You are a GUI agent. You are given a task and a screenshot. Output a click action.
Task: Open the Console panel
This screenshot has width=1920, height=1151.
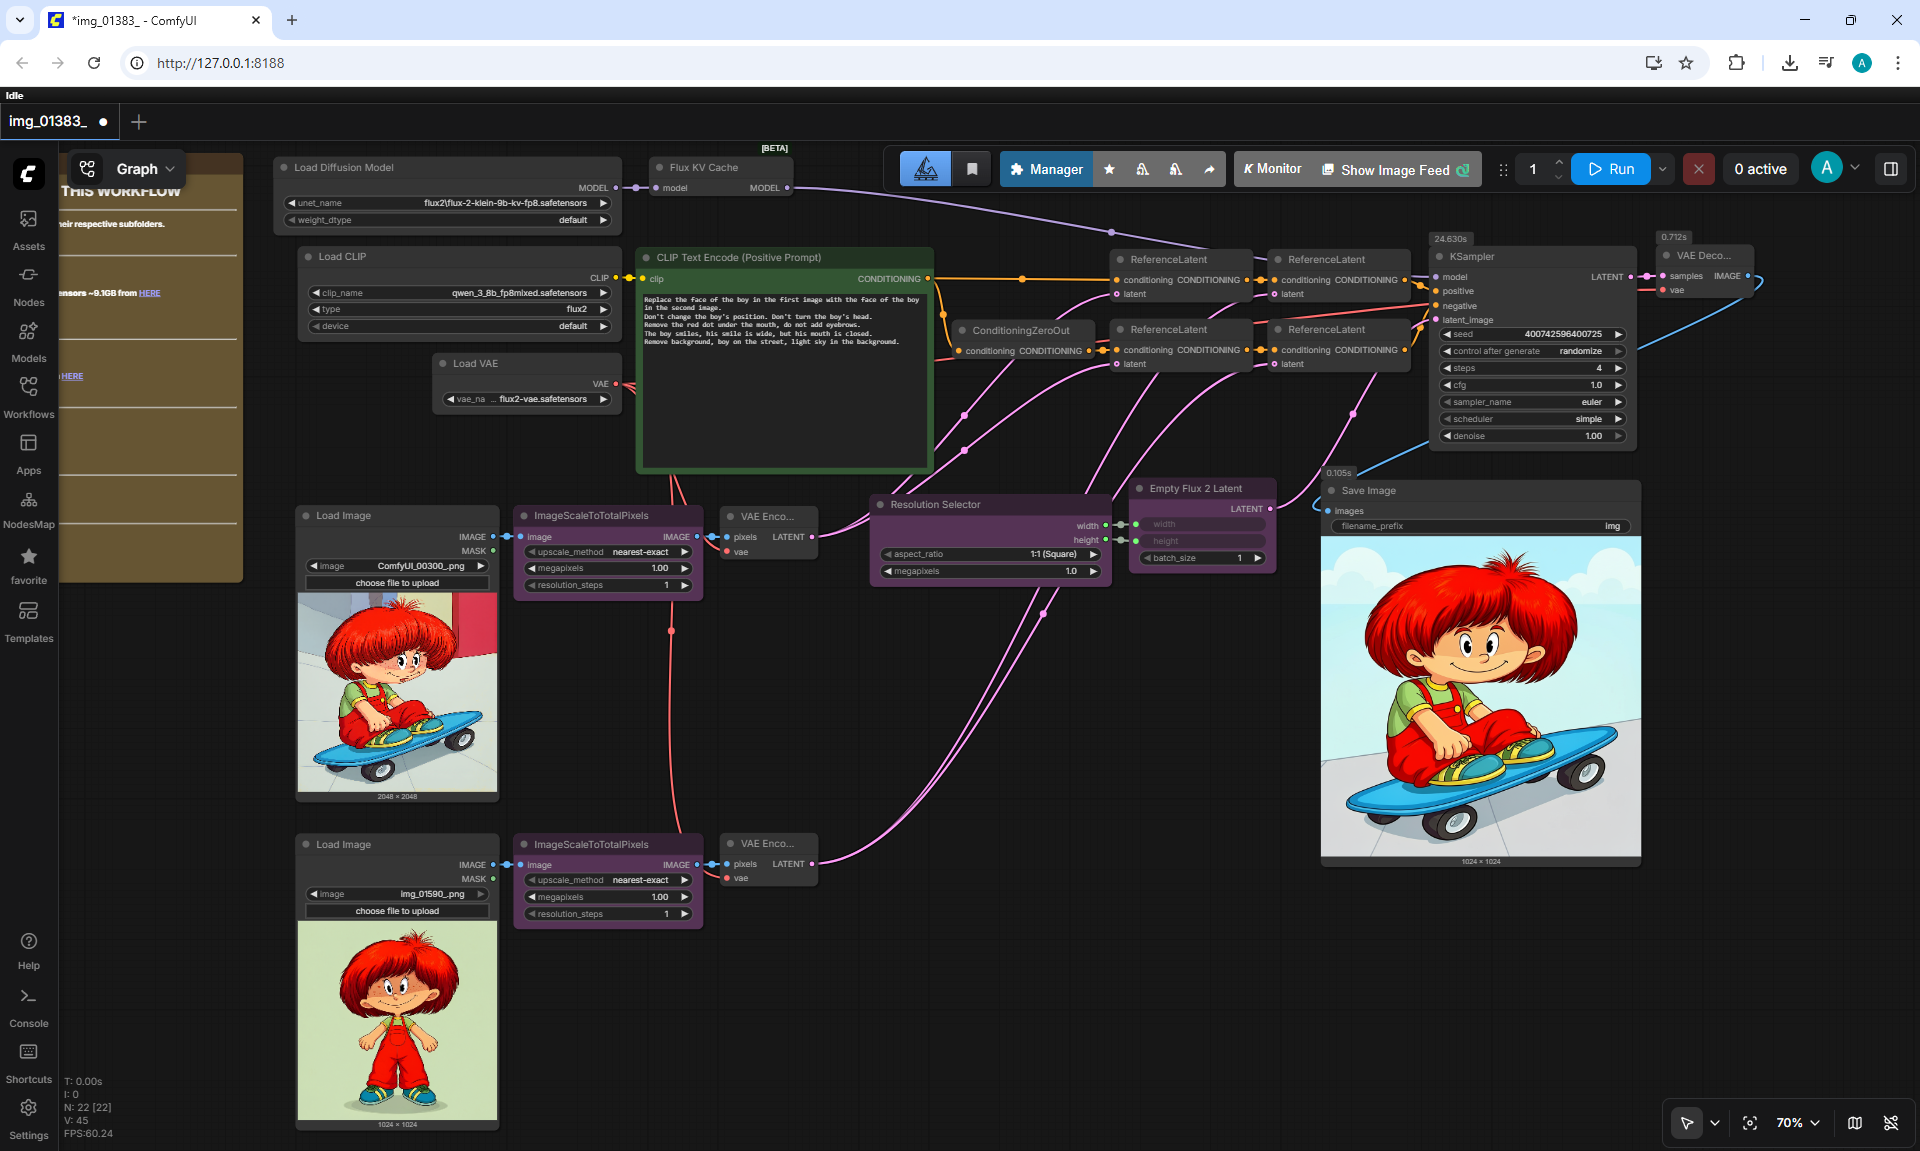click(x=28, y=1007)
